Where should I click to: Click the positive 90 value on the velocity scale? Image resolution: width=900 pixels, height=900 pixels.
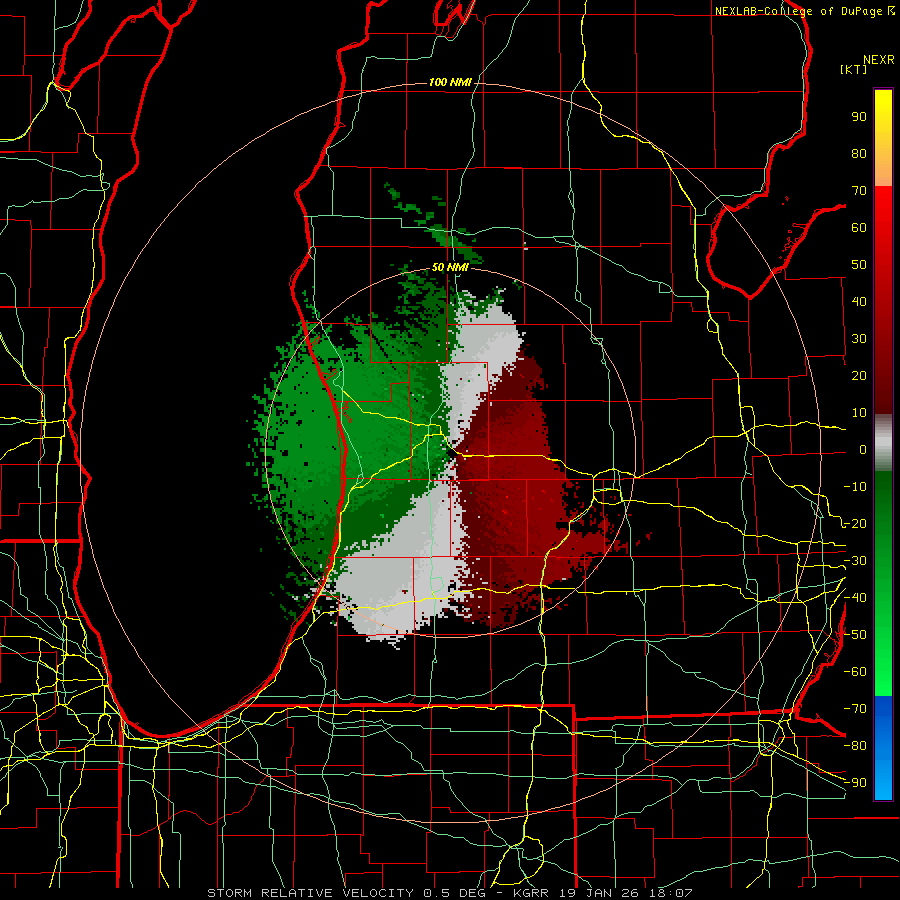click(x=859, y=117)
